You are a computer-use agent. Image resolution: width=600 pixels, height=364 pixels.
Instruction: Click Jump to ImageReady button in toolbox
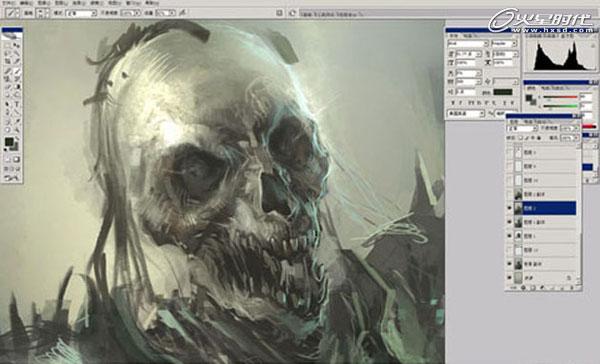[x=12, y=178]
